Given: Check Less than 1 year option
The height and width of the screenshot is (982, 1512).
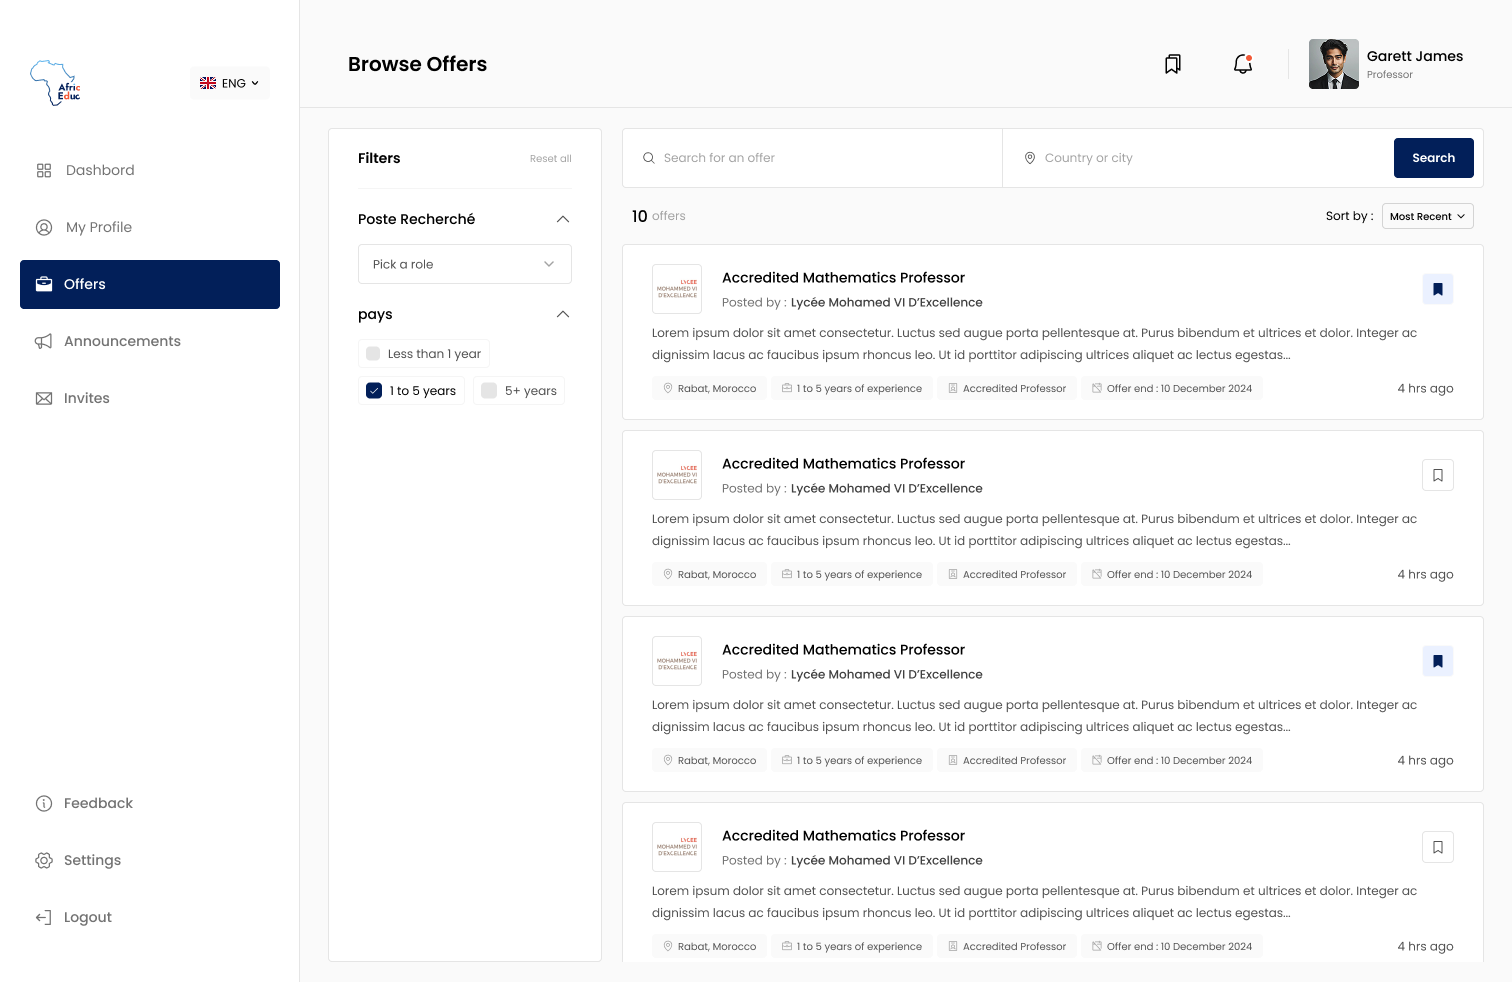Looking at the screenshot, I should tap(373, 353).
